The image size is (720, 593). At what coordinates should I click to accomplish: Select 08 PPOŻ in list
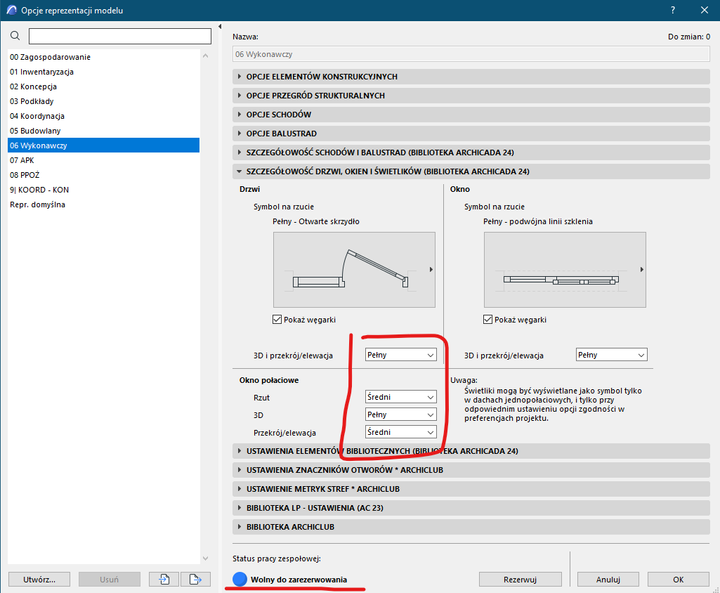point(103,175)
